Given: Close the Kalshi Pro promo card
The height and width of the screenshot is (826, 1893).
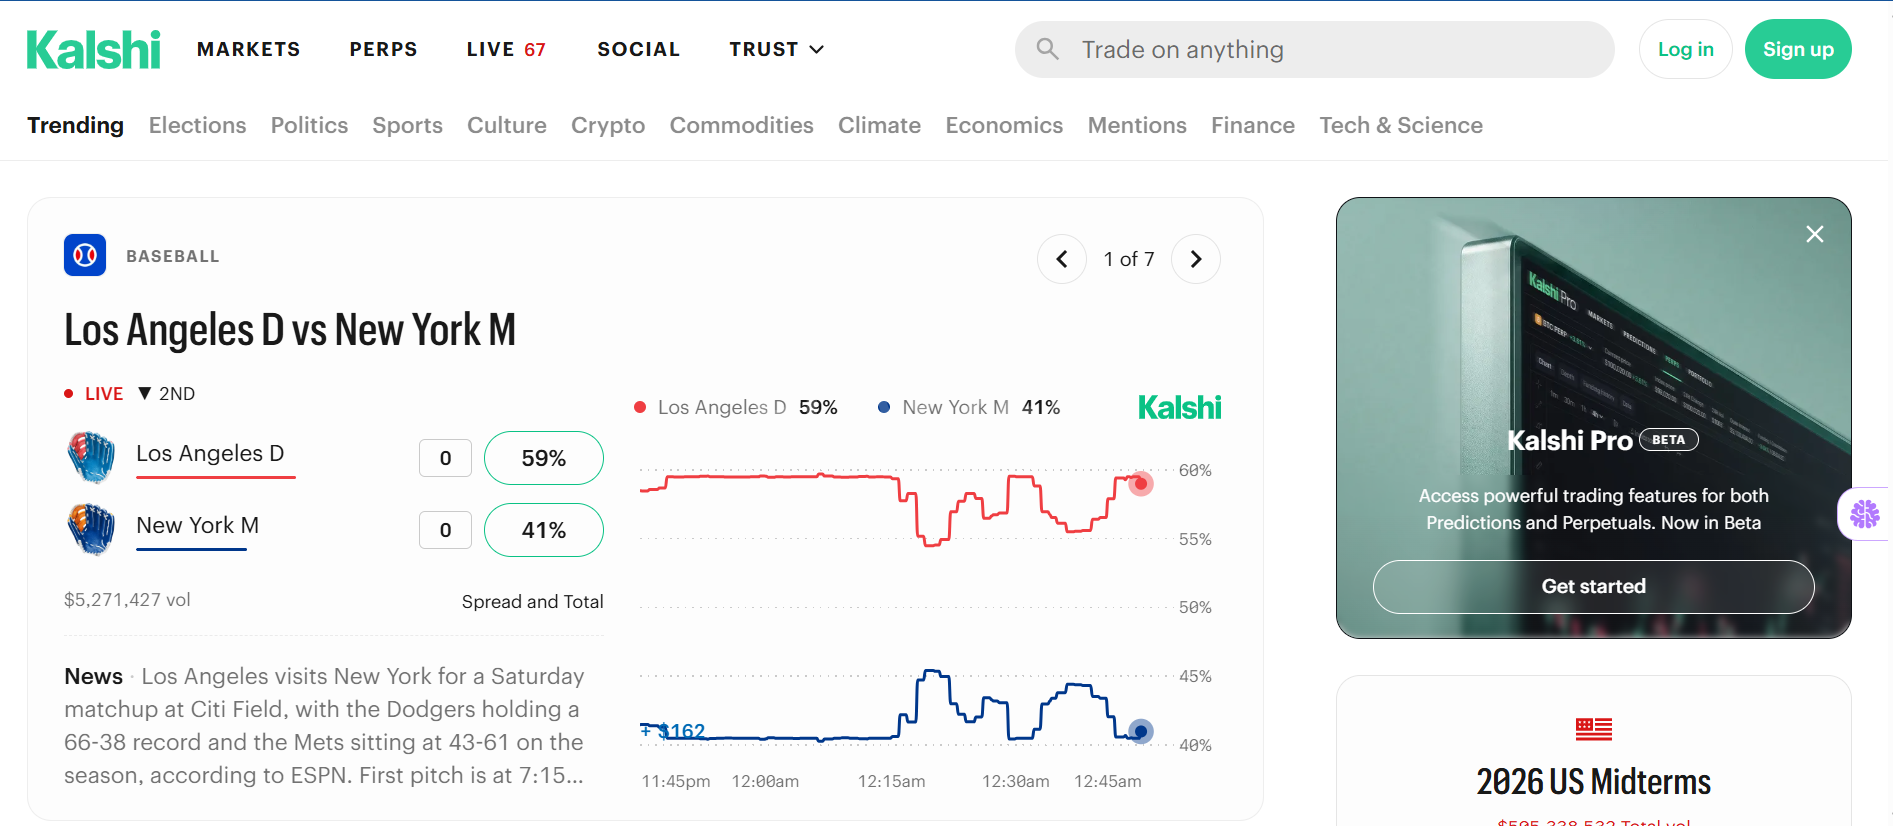Looking at the screenshot, I should [x=1814, y=234].
